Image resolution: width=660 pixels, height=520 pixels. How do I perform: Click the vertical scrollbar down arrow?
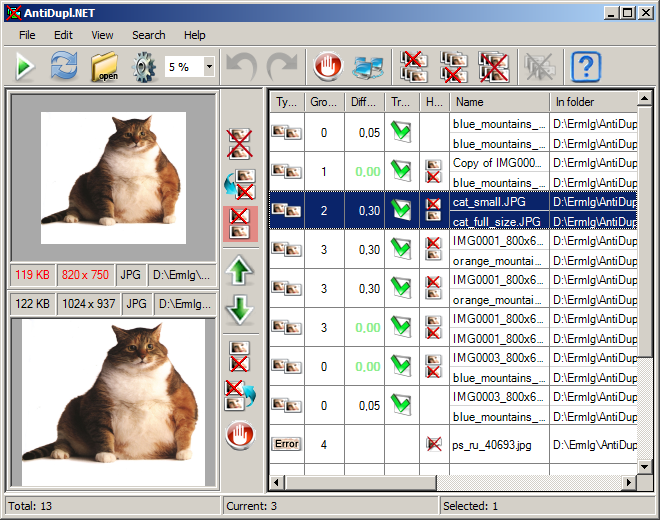click(x=644, y=466)
